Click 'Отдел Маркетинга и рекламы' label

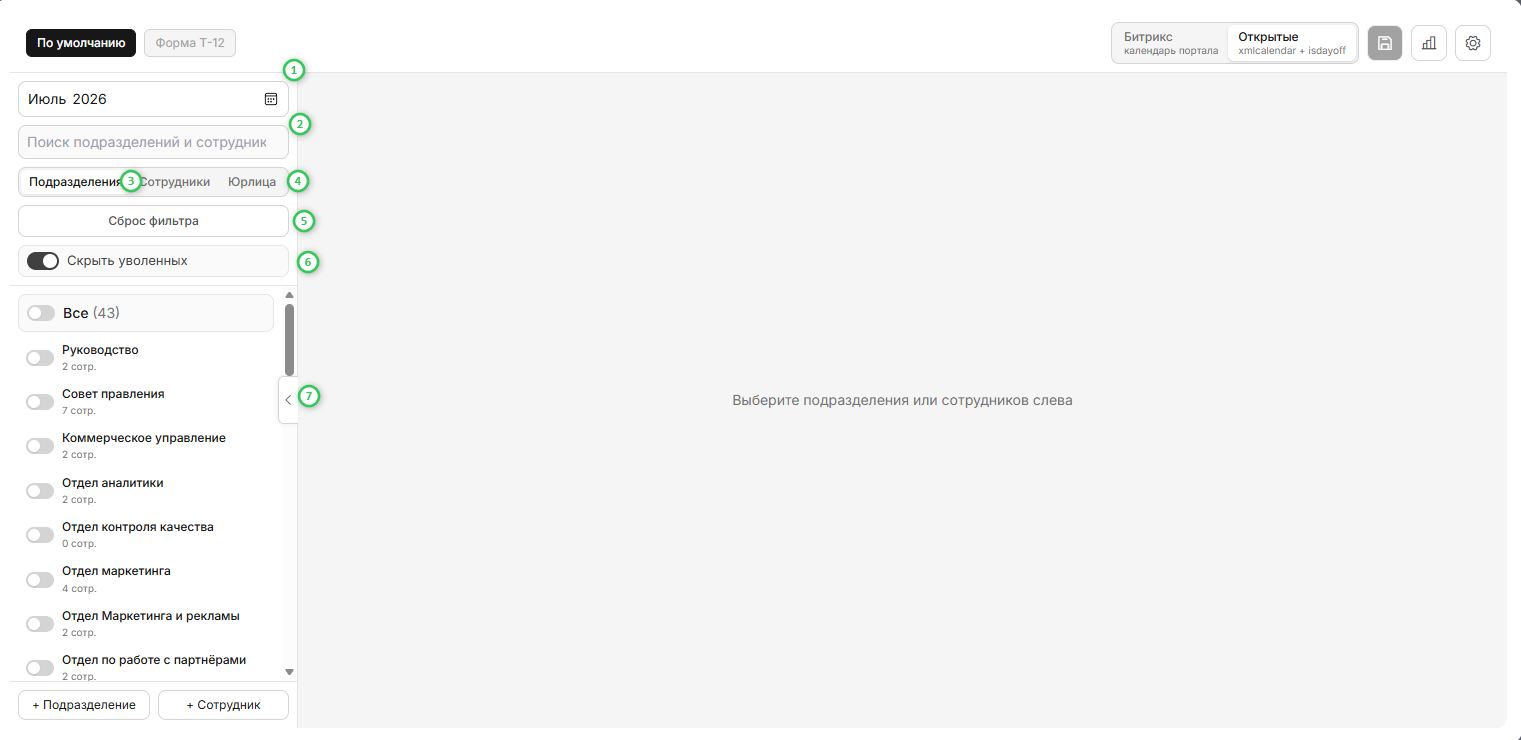coord(151,616)
